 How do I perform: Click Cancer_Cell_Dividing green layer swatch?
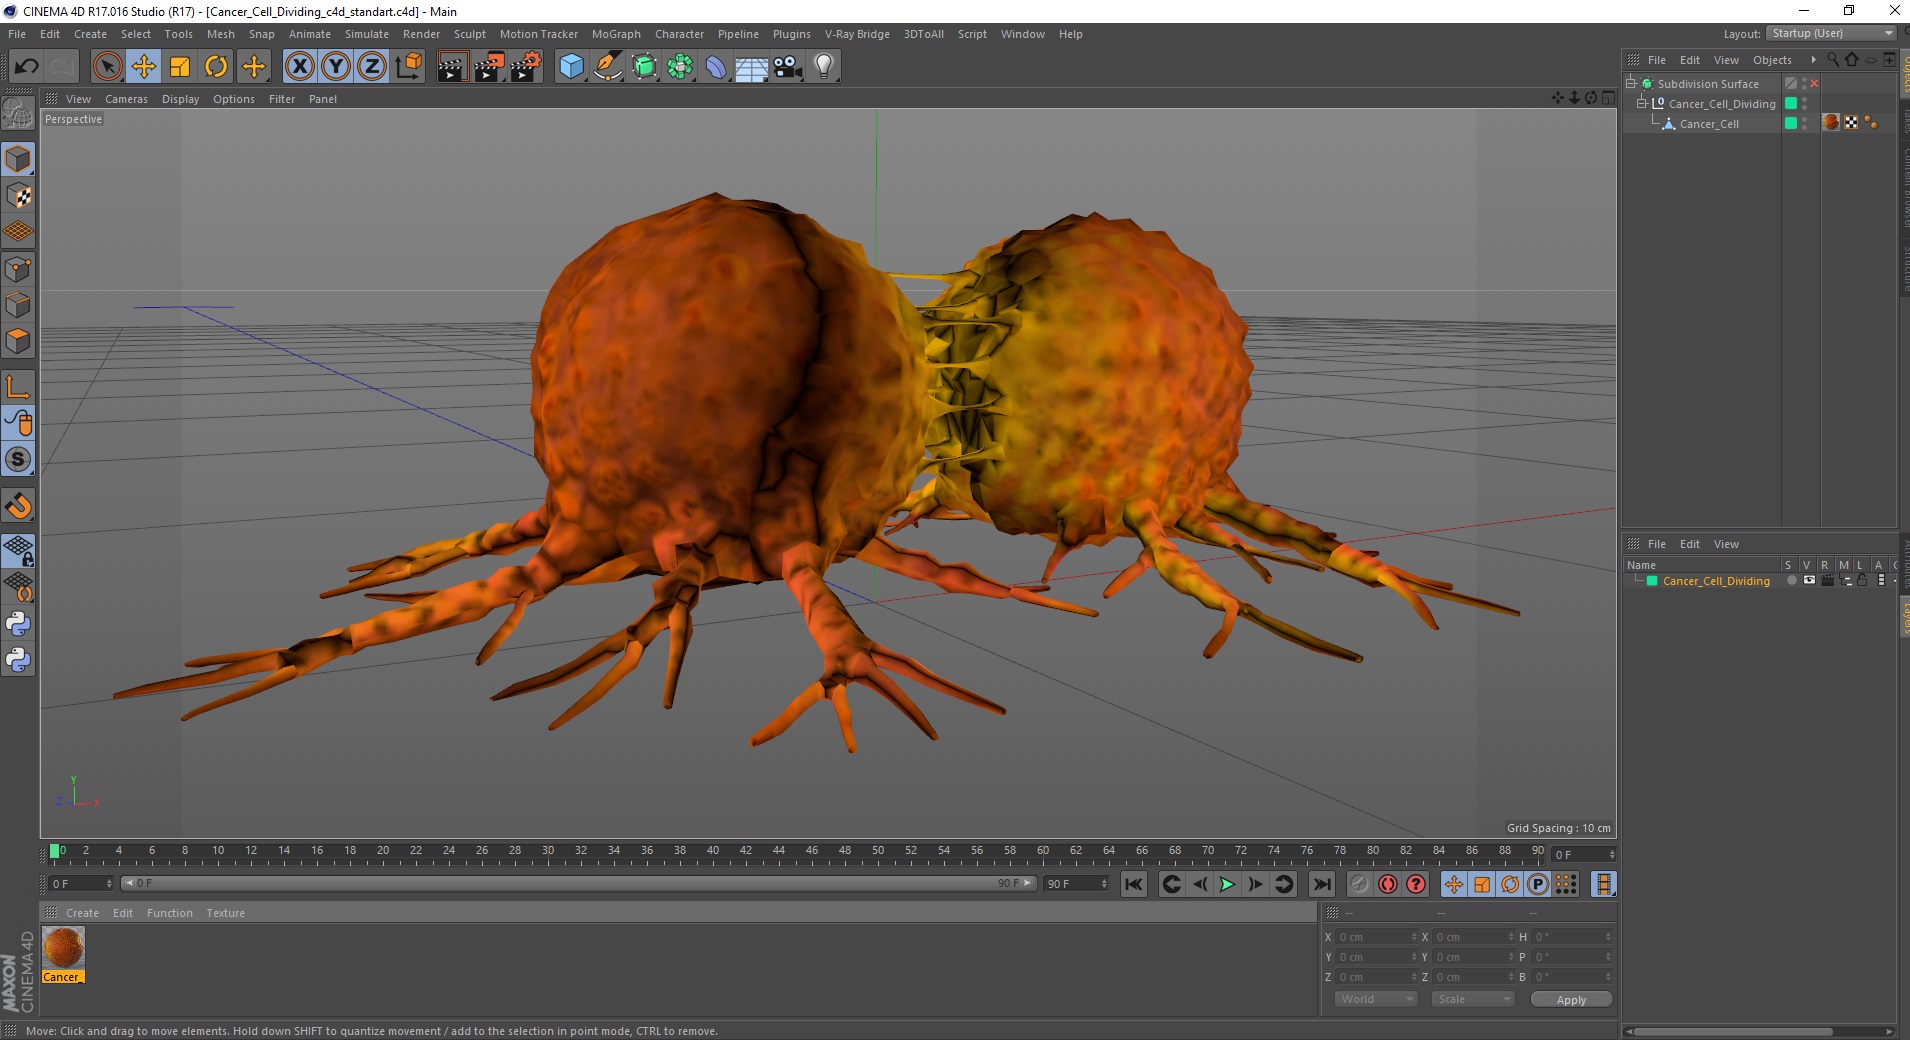pyautogui.click(x=1791, y=103)
